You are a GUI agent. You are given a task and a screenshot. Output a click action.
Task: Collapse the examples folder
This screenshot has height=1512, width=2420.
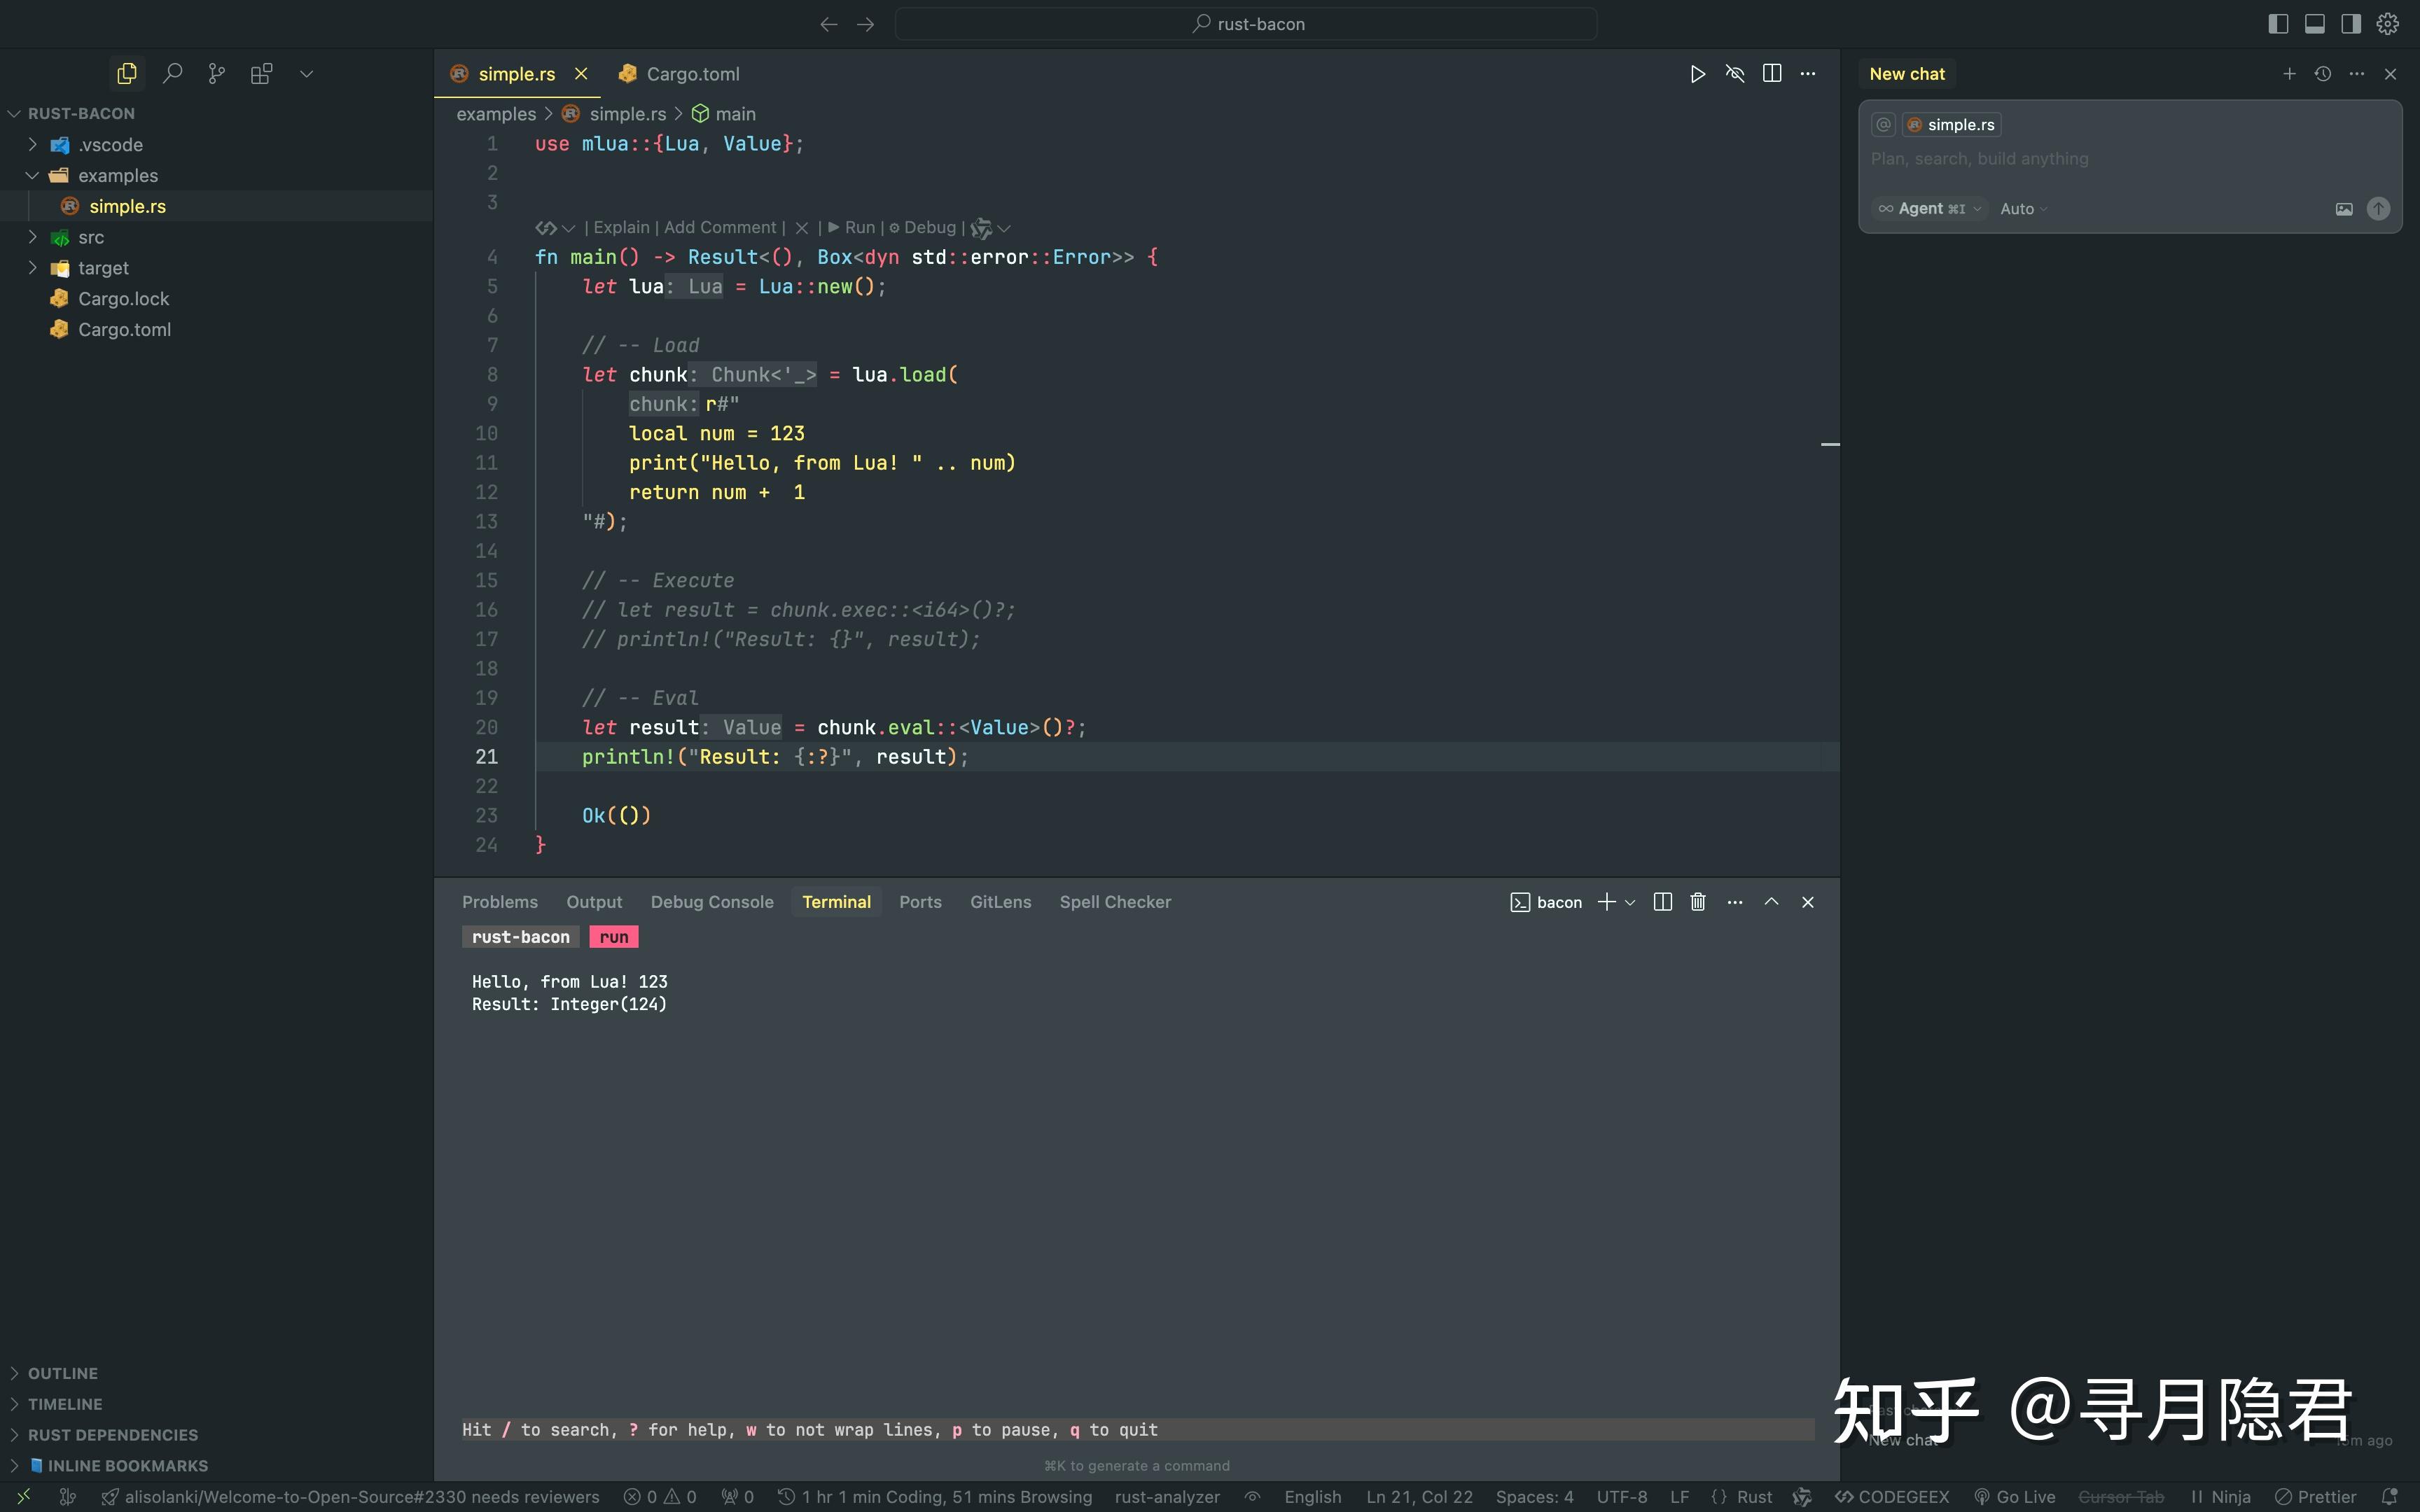pyautogui.click(x=120, y=175)
